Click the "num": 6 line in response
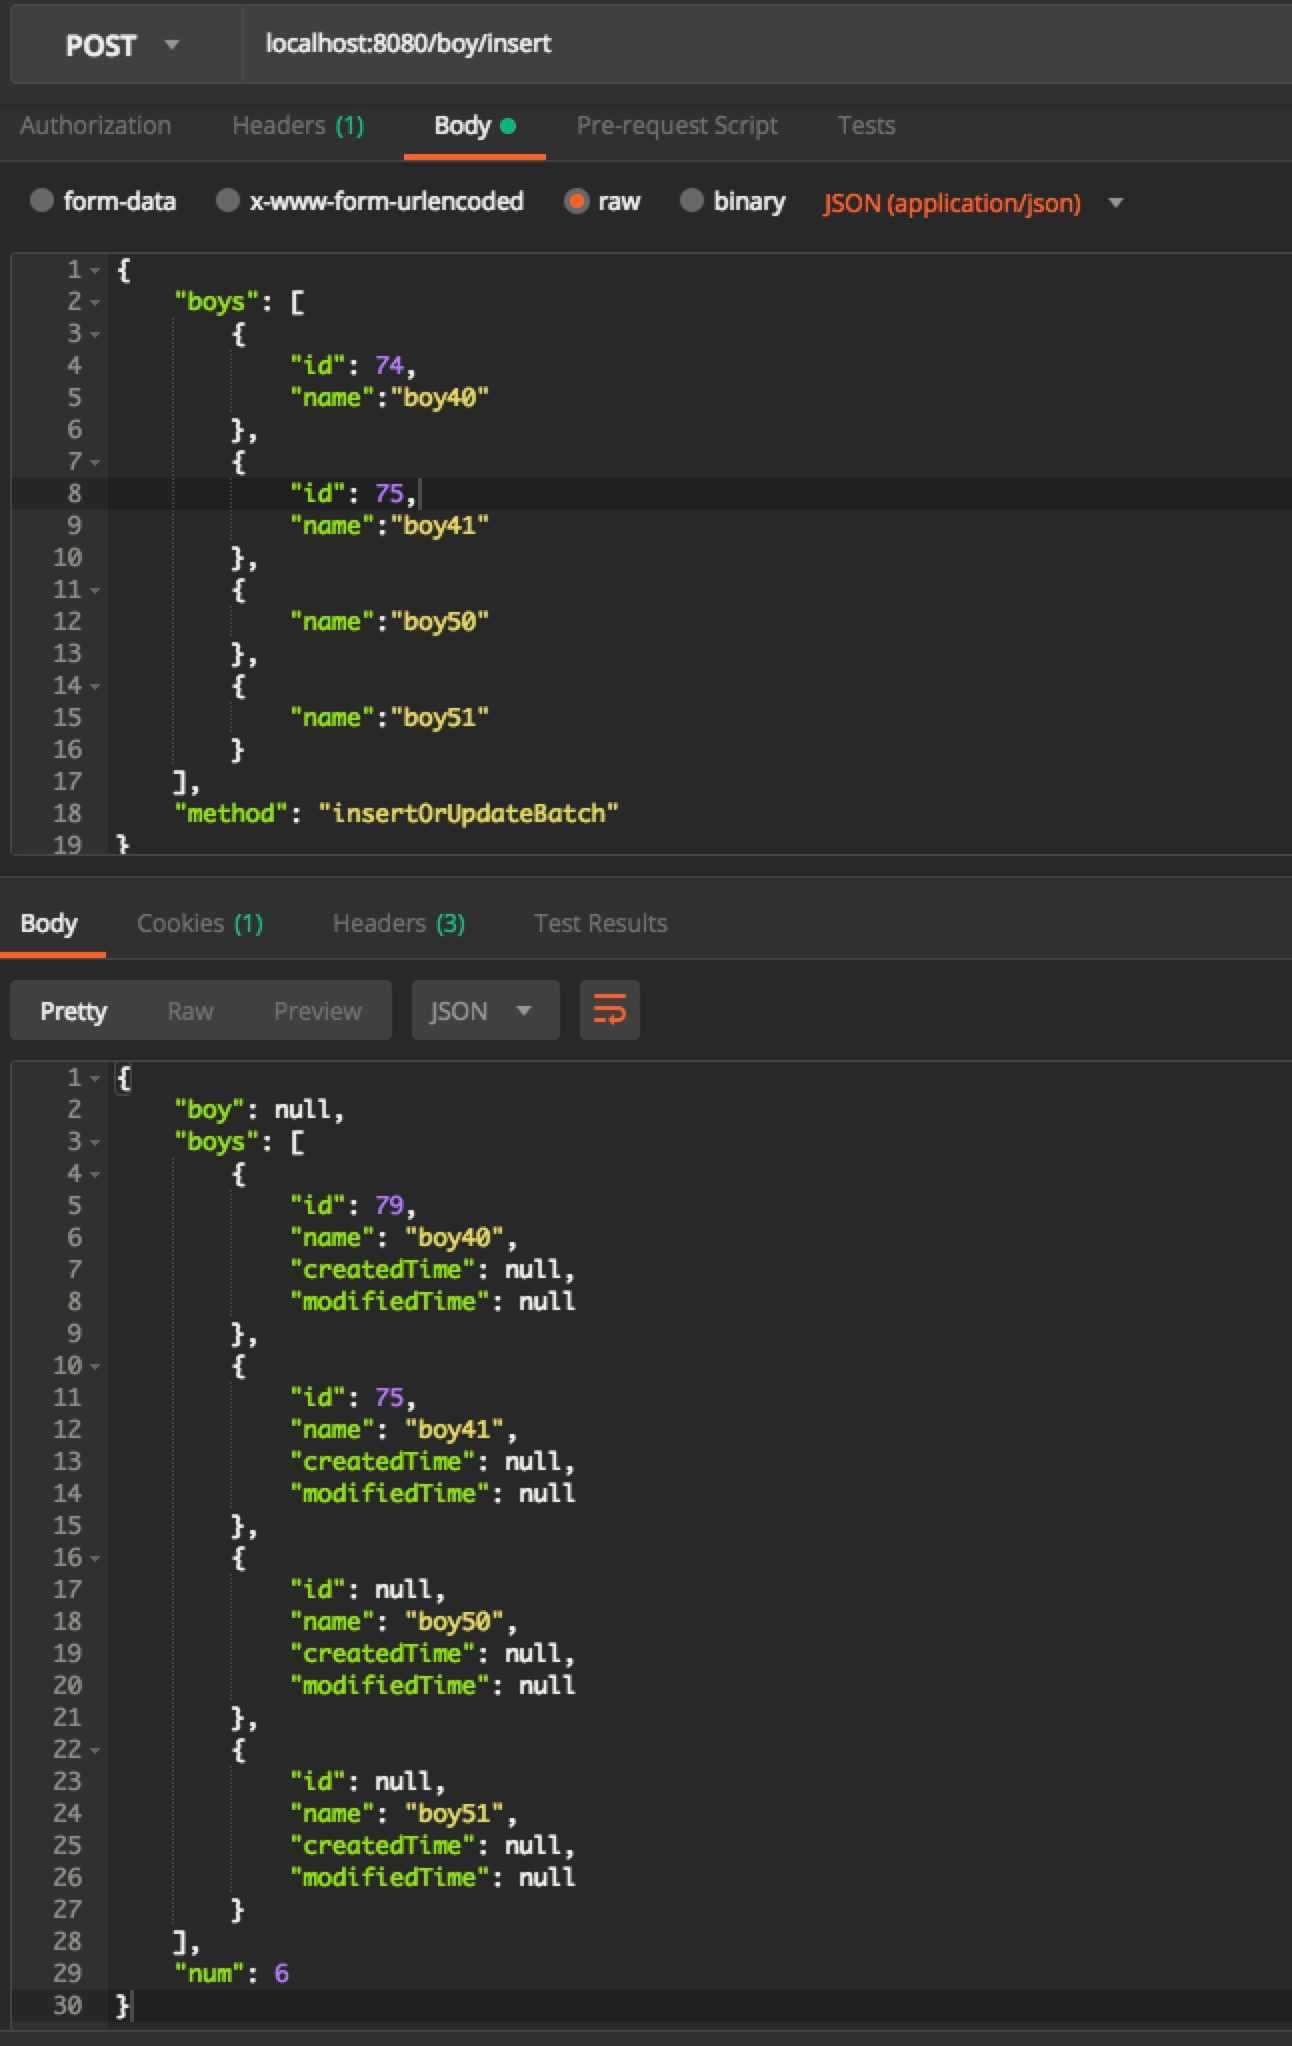 point(232,1974)
